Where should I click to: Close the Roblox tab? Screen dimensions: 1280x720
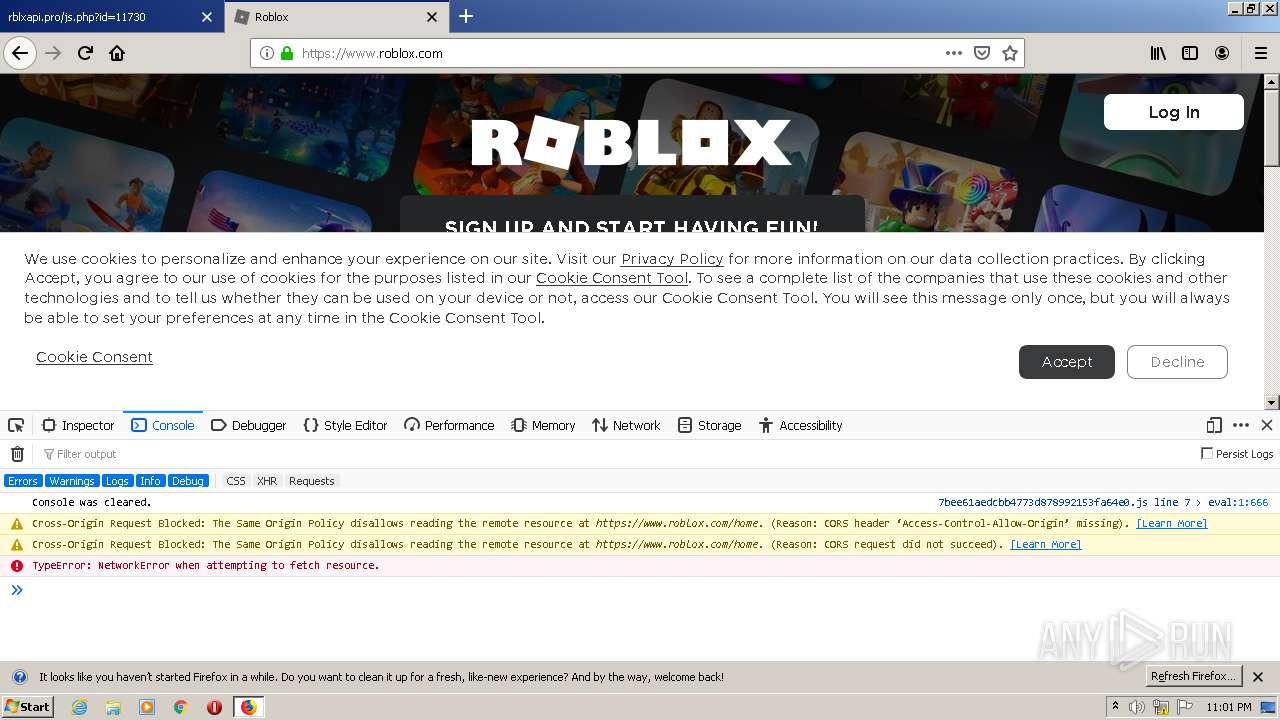coord(432,17)
